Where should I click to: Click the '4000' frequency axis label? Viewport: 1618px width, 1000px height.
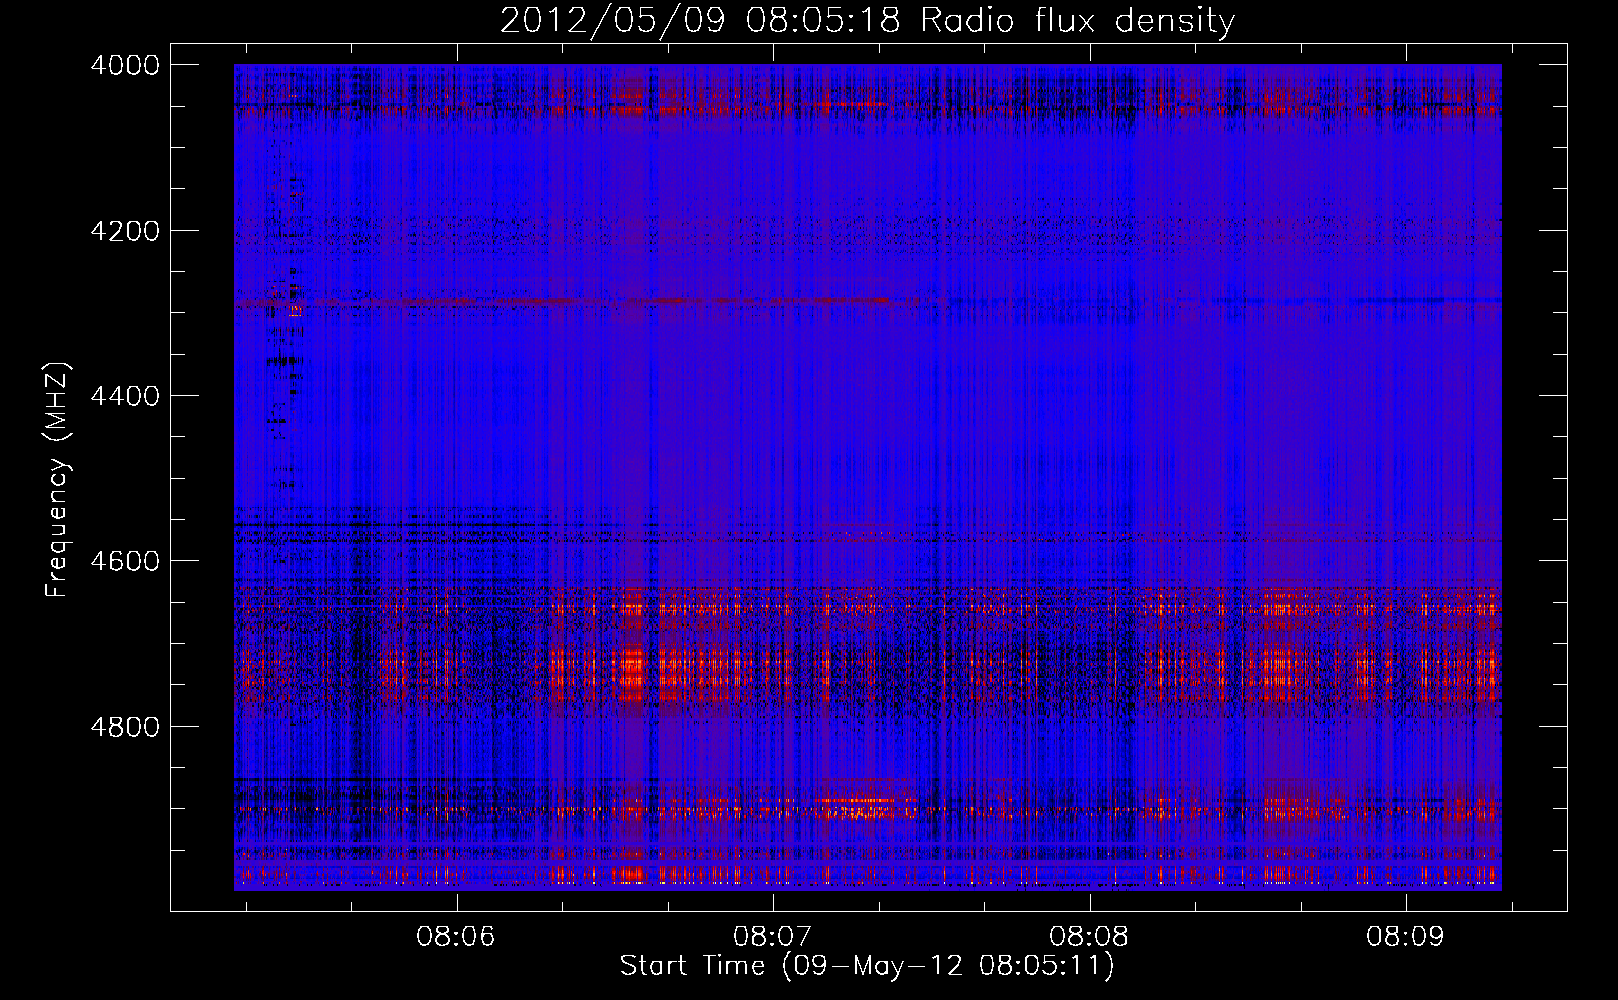(125, 65)
